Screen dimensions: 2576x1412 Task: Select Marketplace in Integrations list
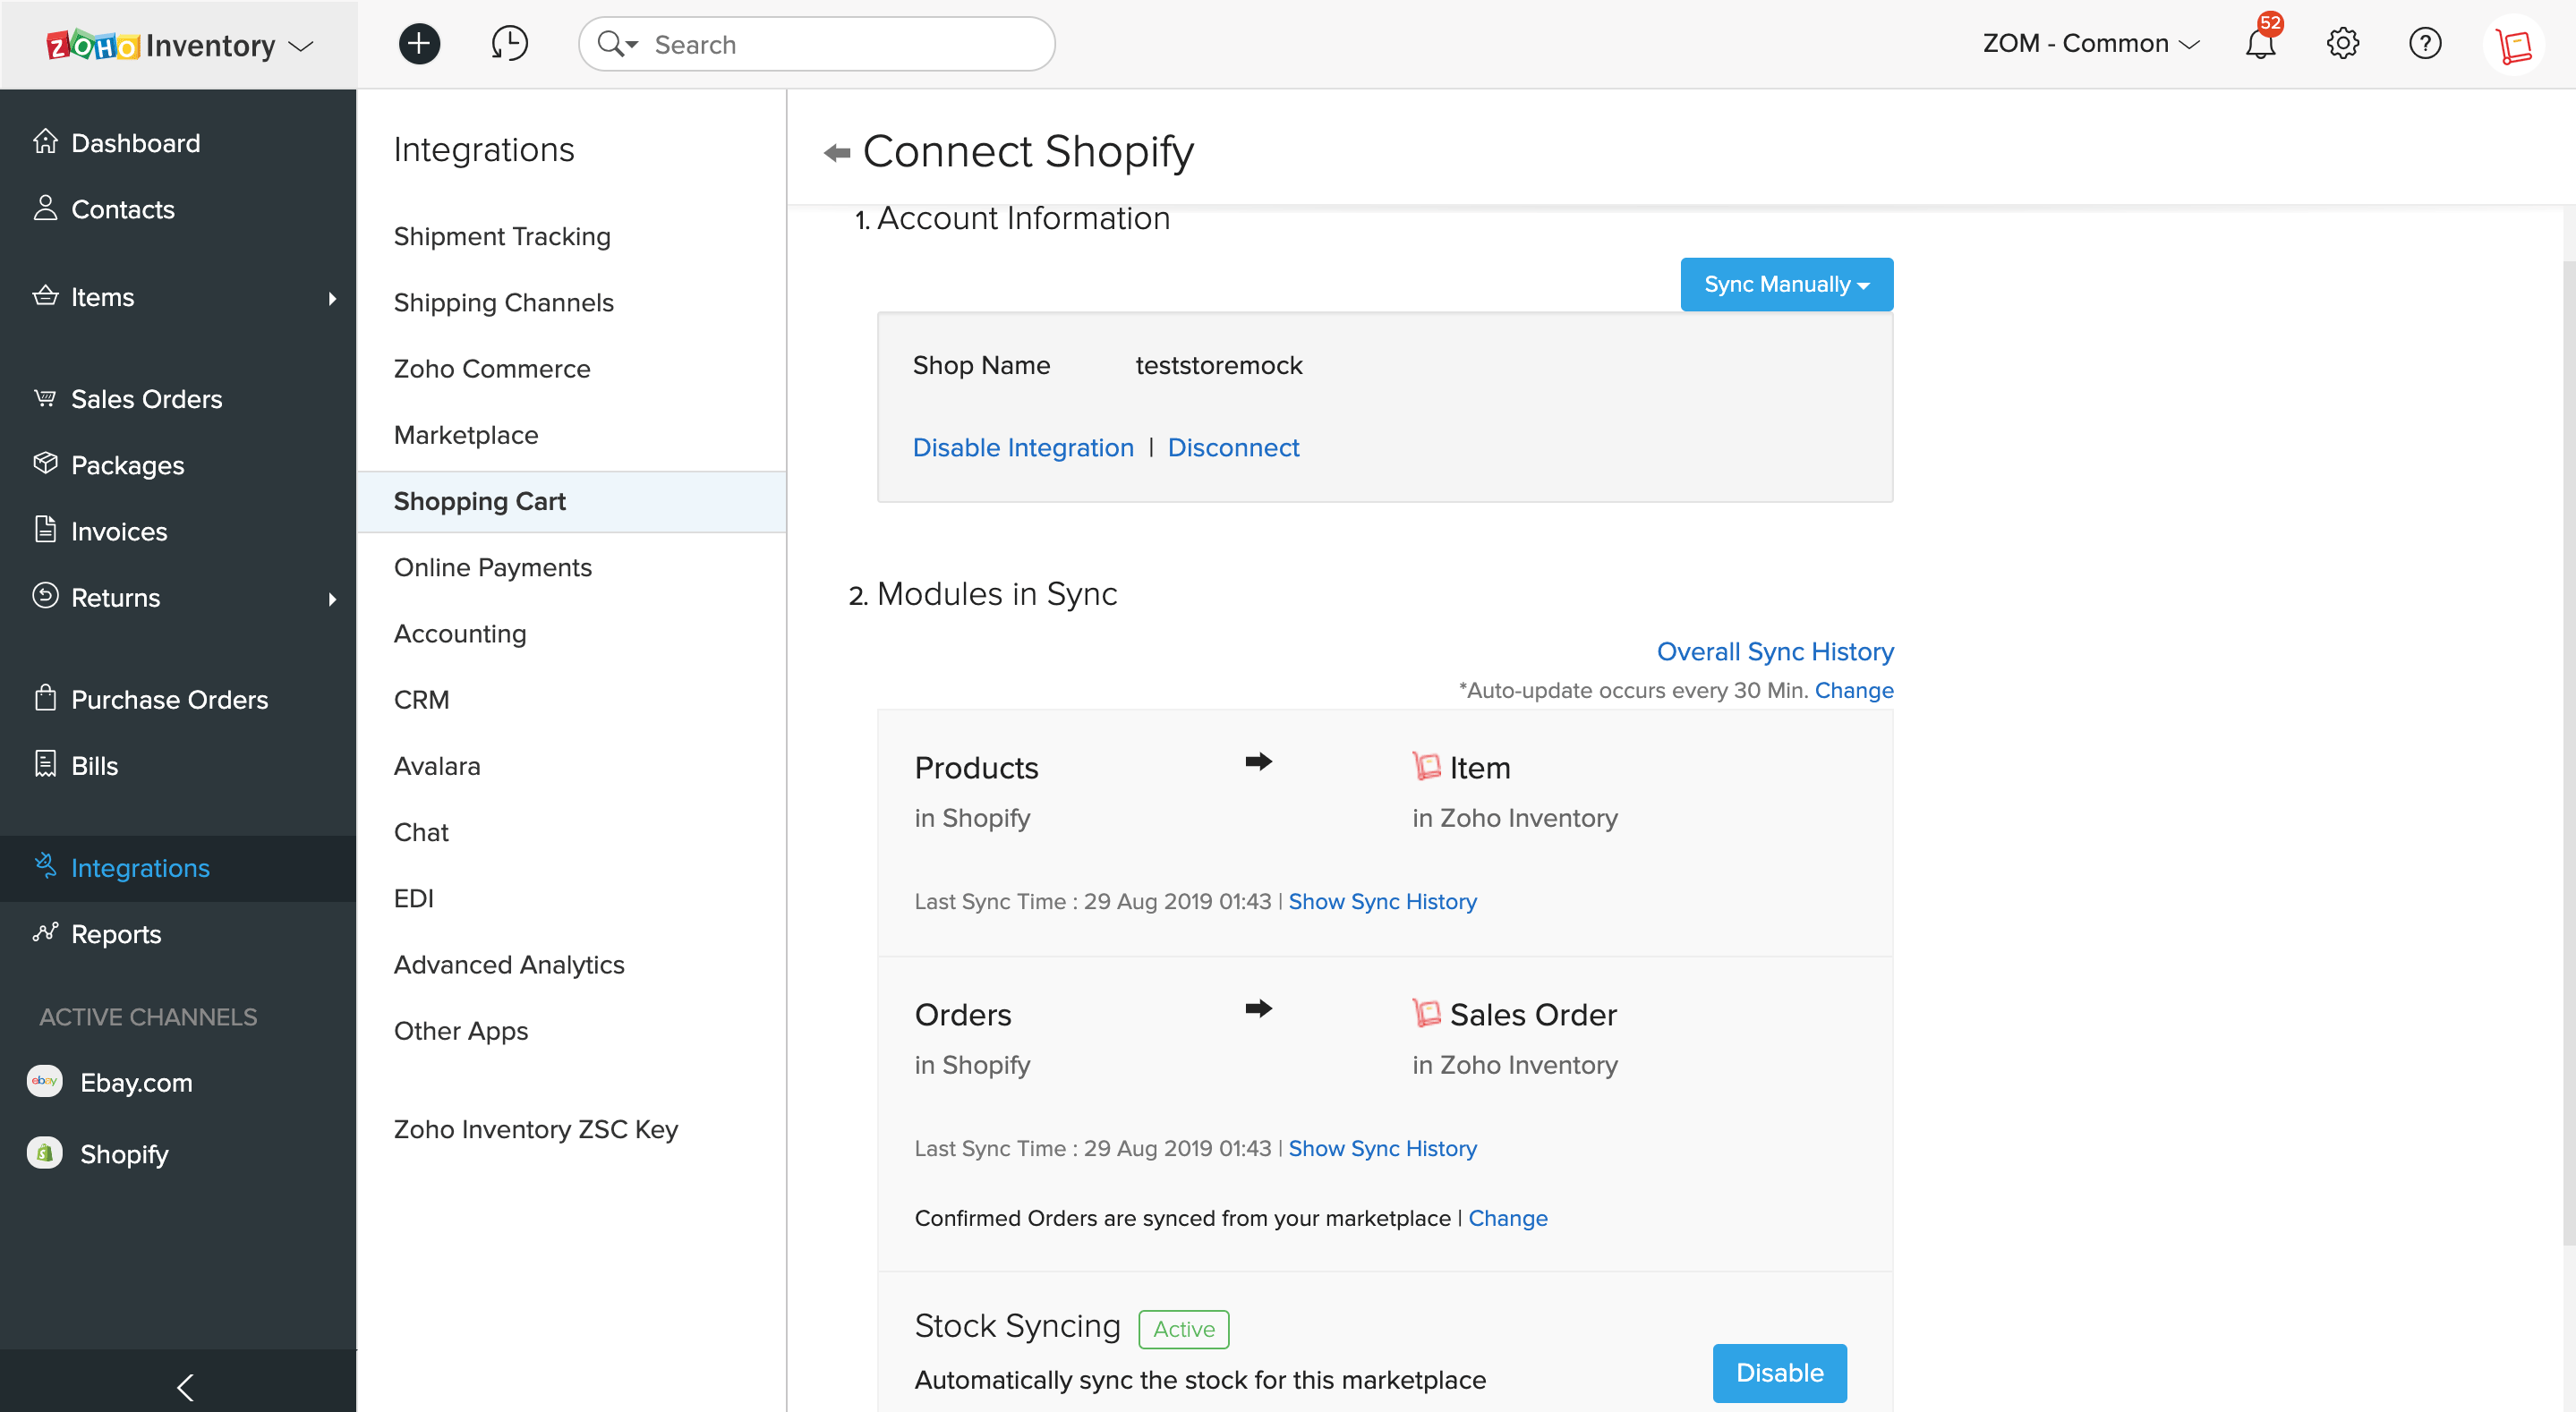[x=466, y=434]
